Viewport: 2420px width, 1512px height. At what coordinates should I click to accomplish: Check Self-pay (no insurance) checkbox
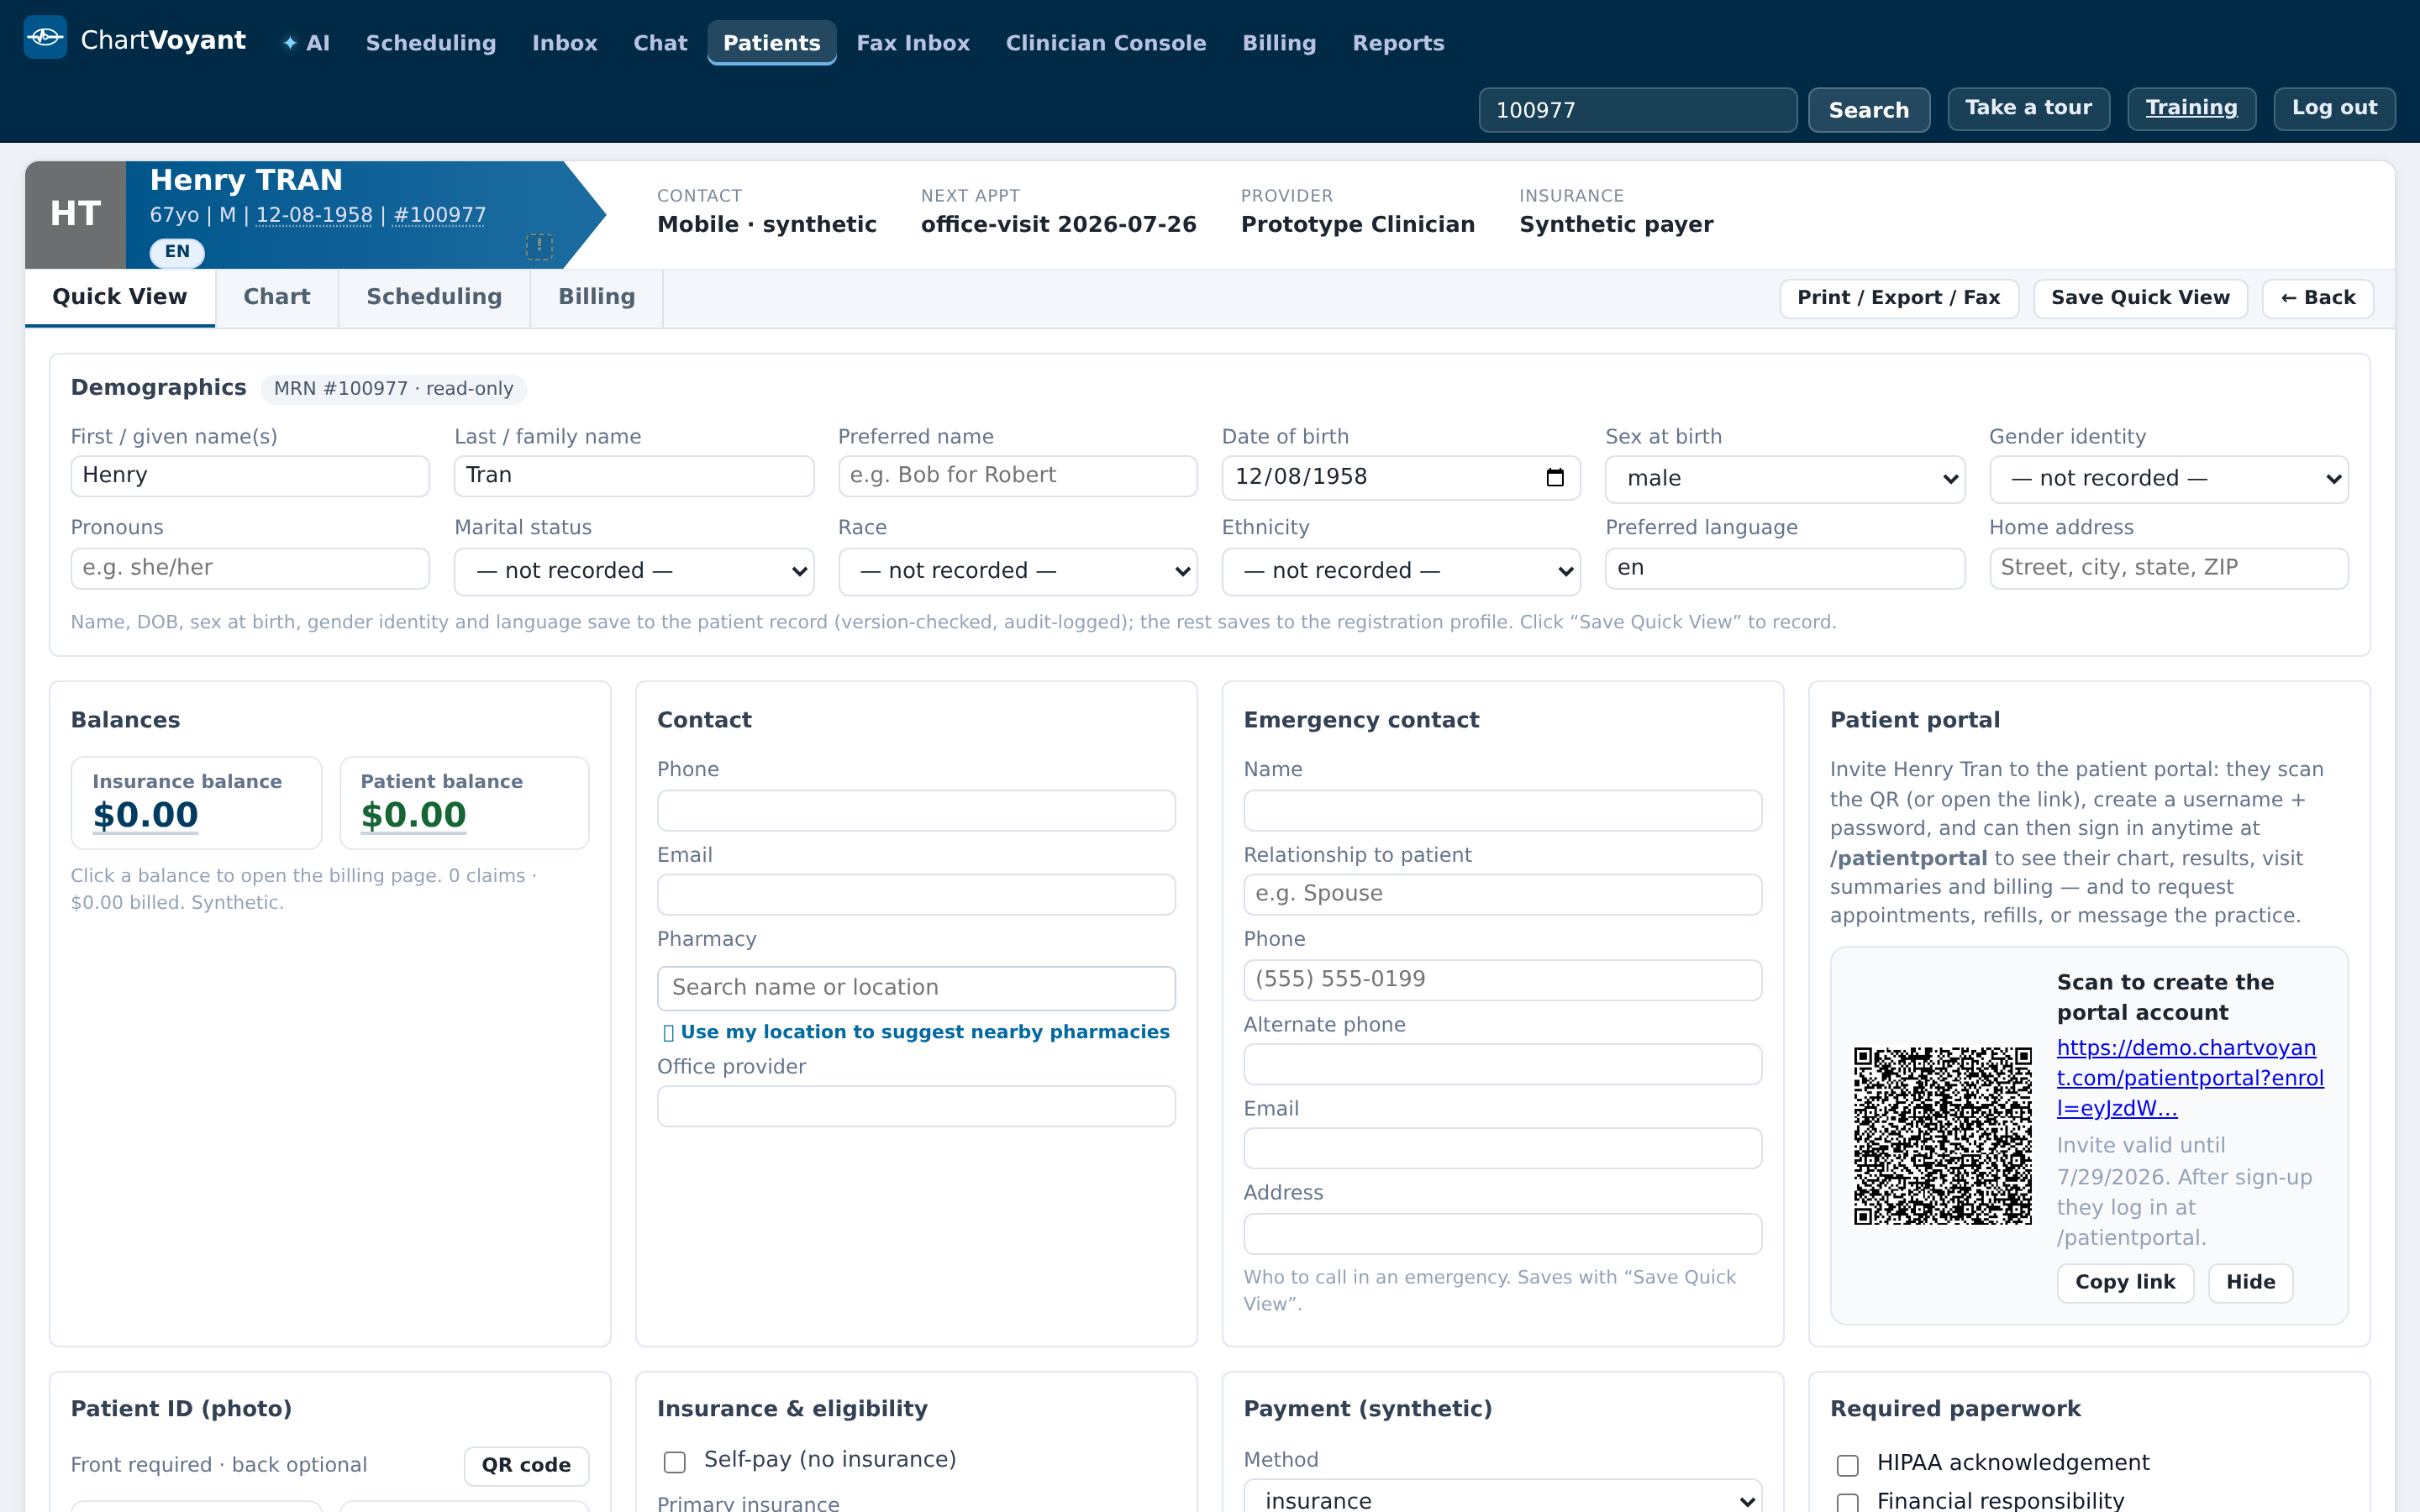(x=675, y=1462)
